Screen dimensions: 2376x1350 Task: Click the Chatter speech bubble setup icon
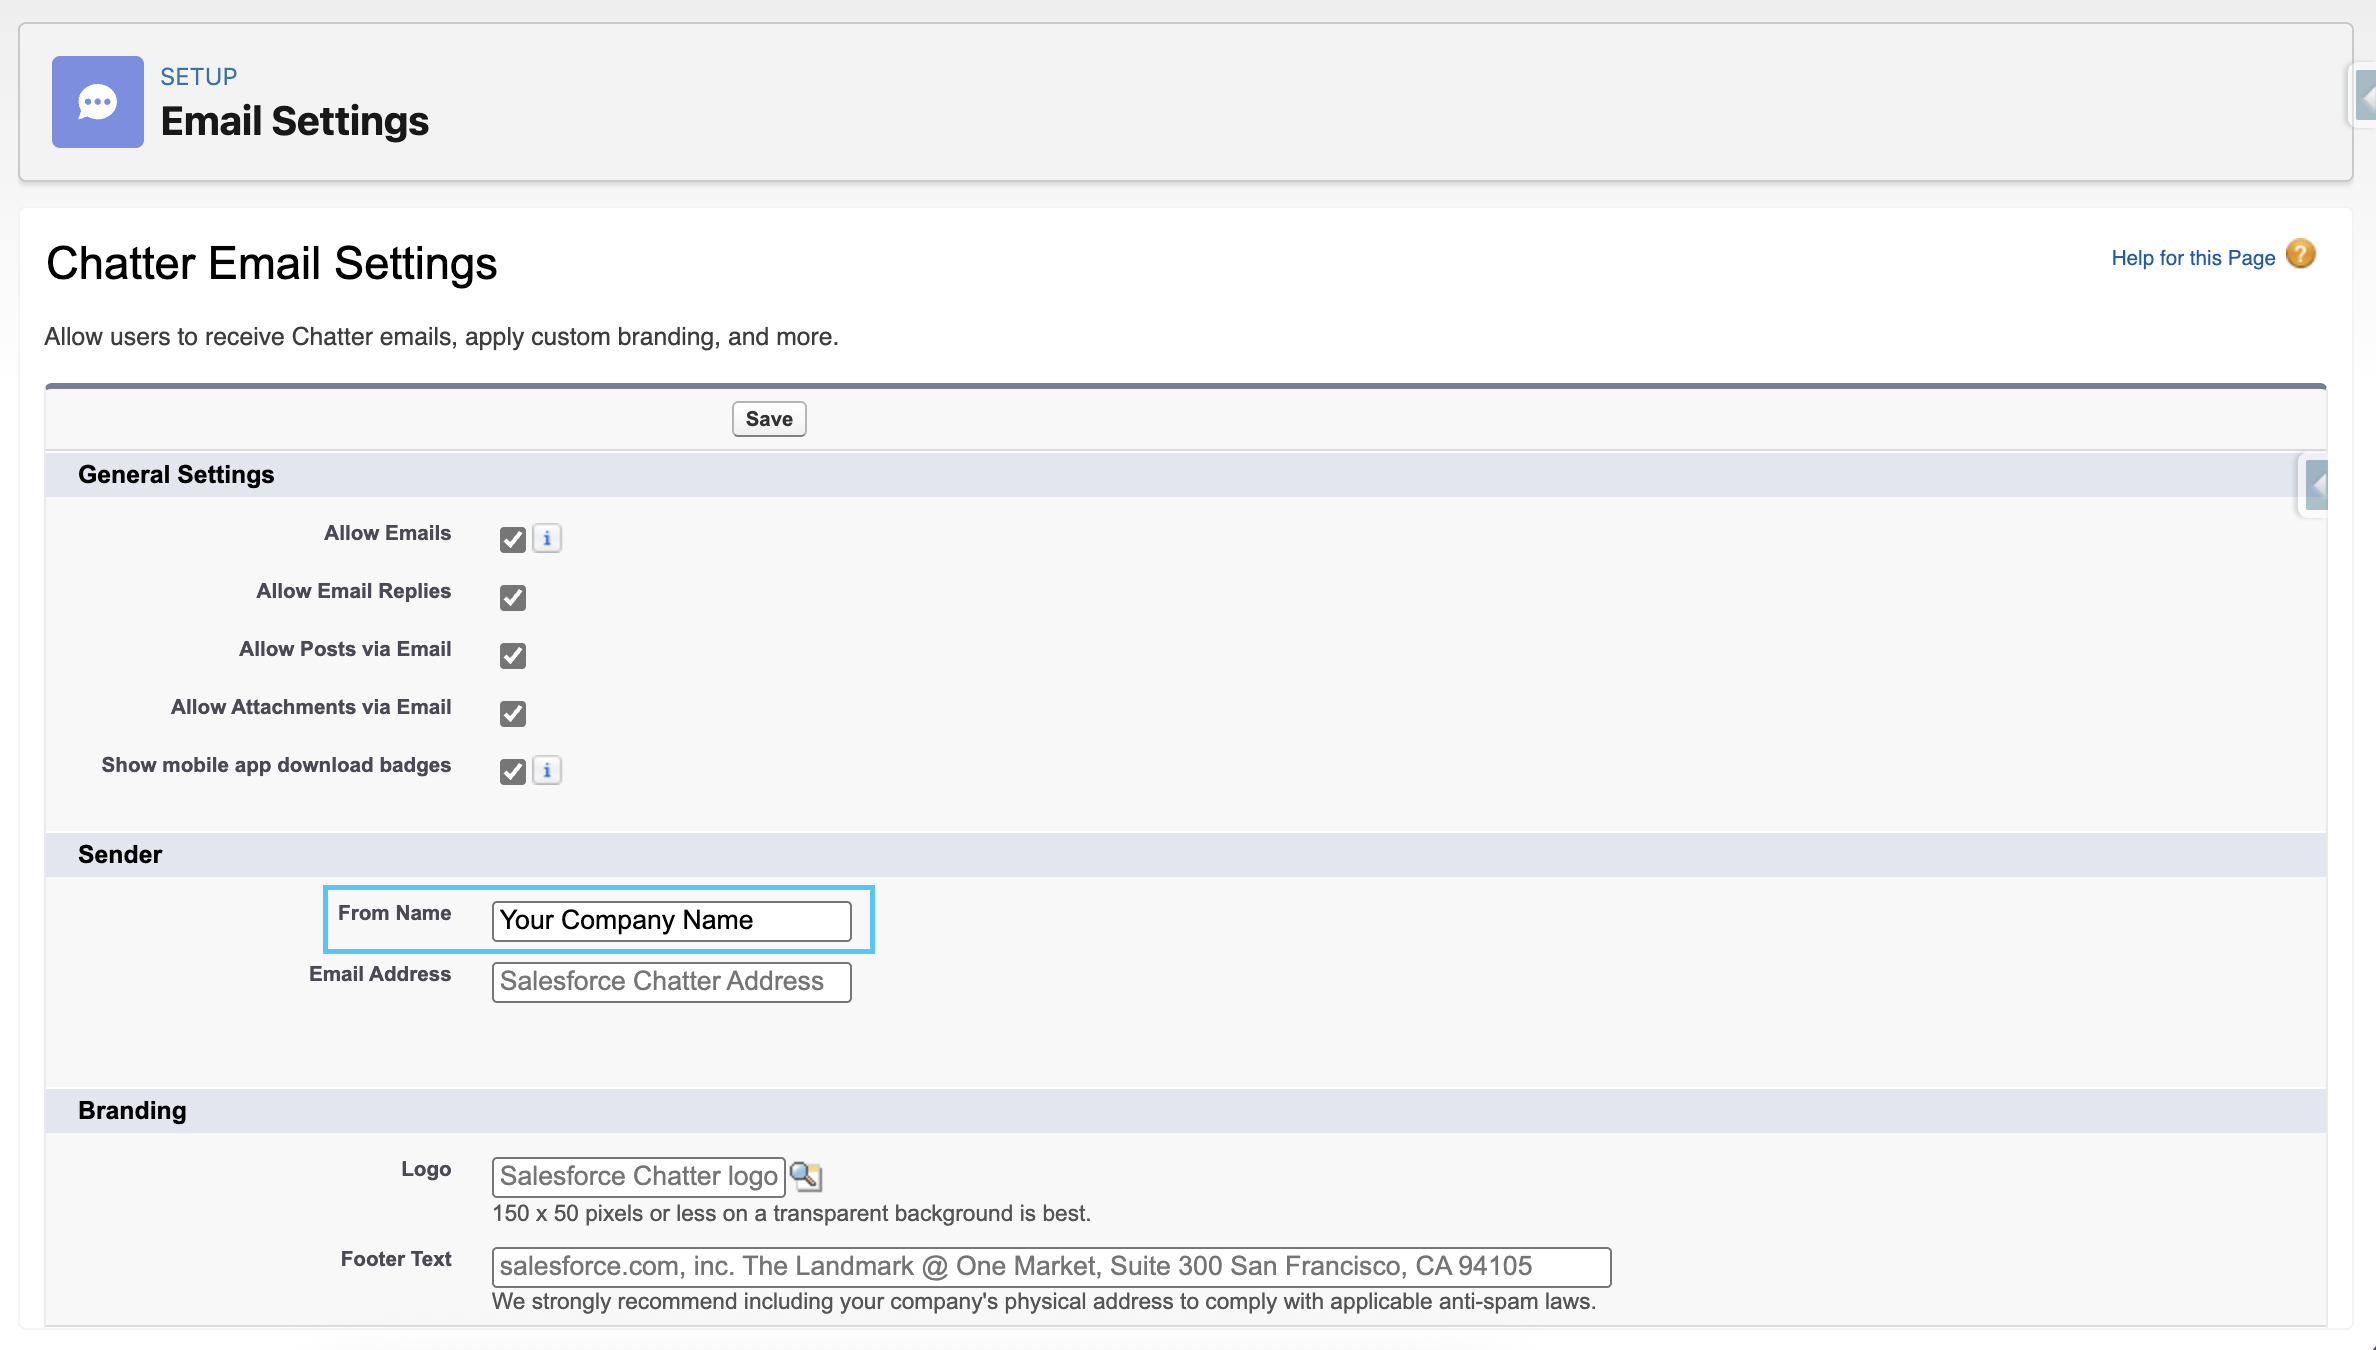(98, 102)
